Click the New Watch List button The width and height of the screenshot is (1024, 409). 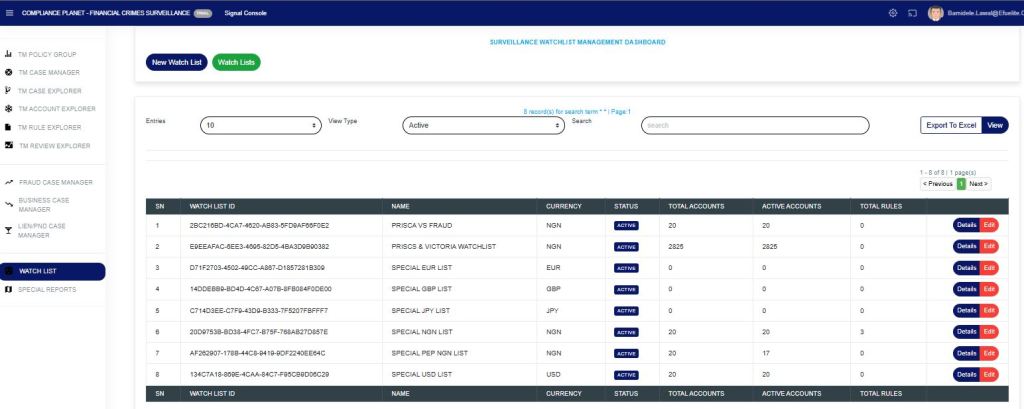[176, 62]
